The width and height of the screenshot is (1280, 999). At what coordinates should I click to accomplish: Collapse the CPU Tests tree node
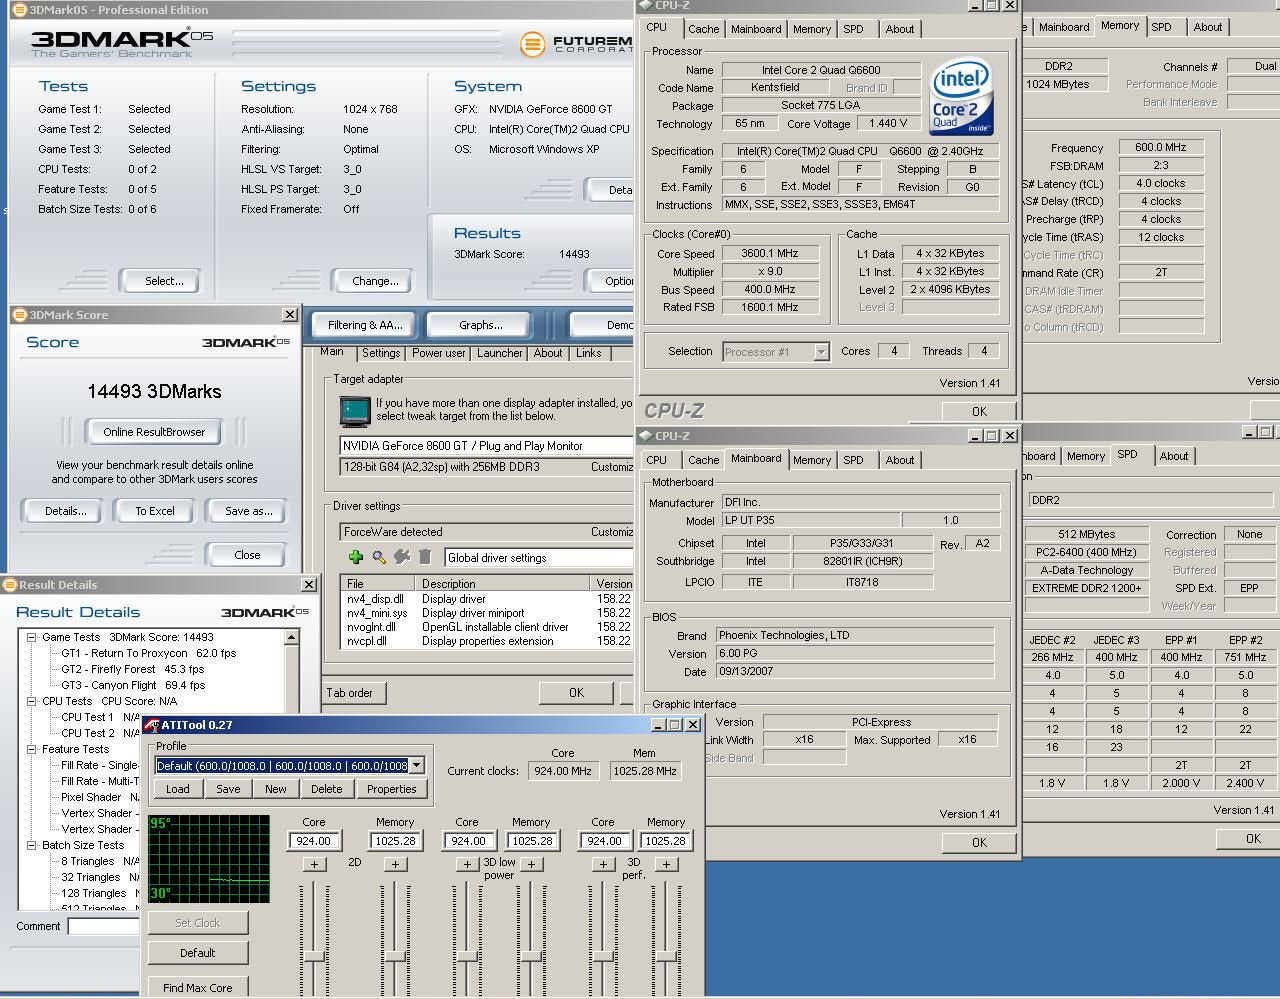(x=31, y=701)
